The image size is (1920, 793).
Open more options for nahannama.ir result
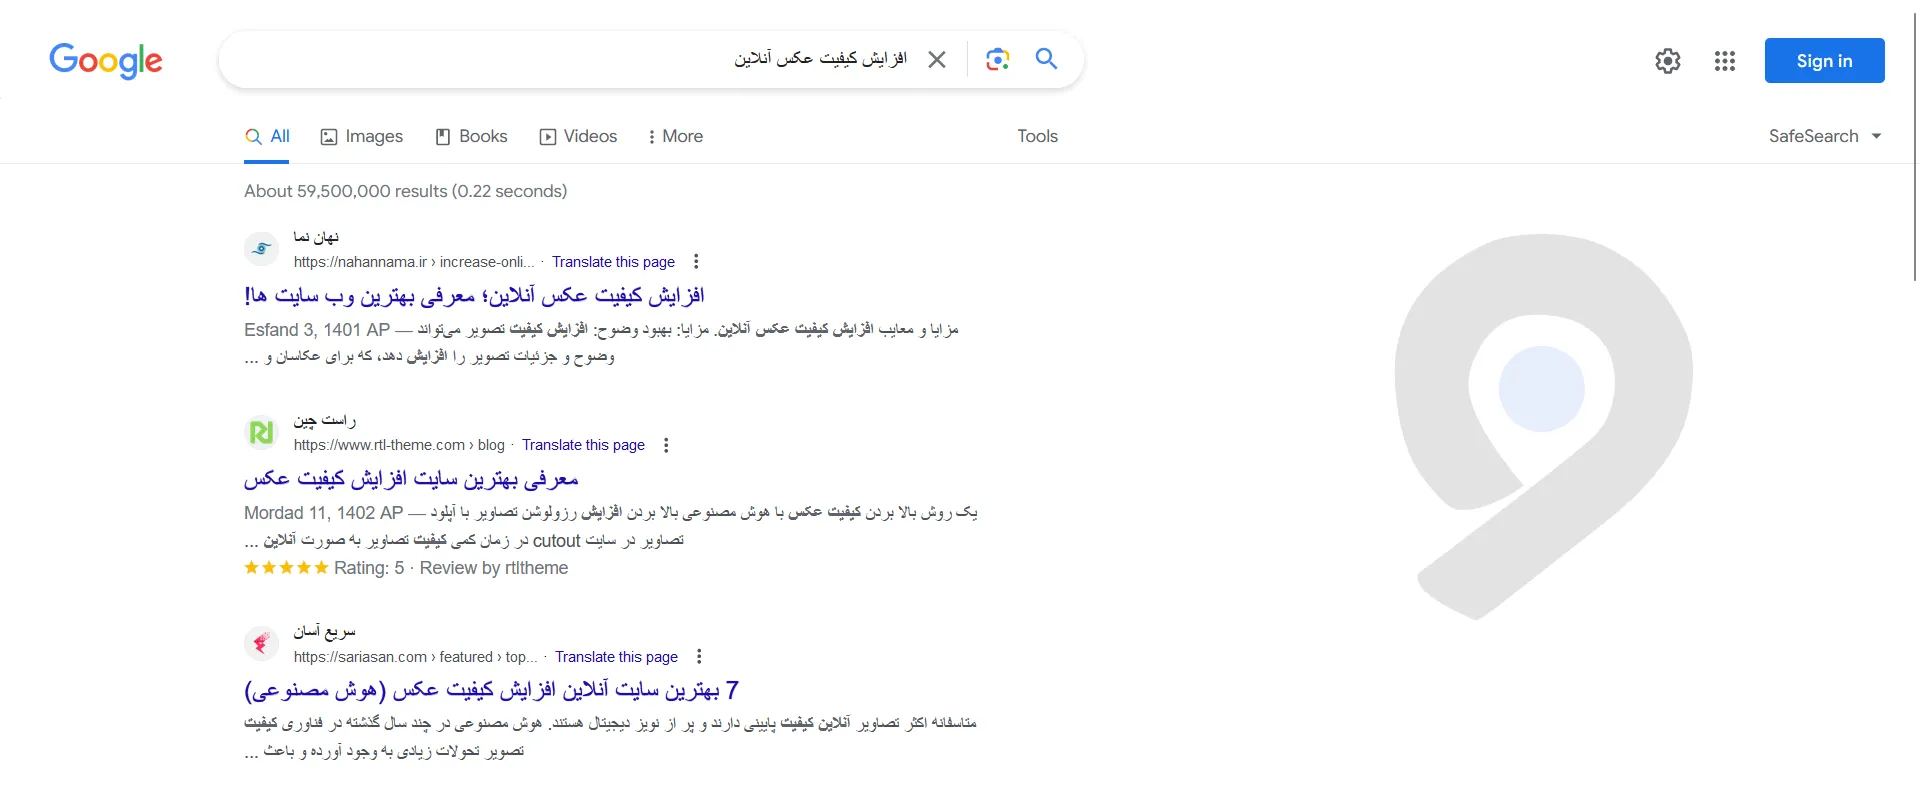[x=696, y=262]
